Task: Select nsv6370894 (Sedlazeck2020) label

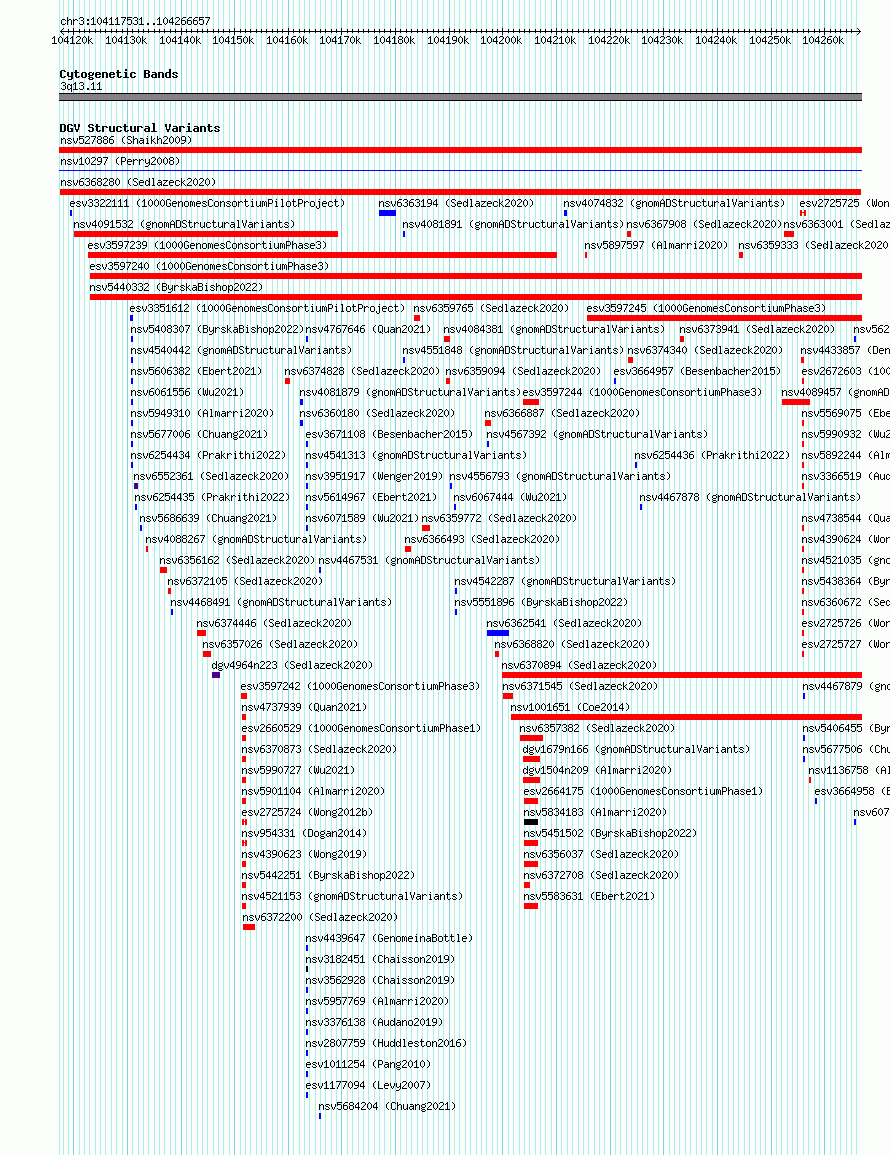Action: pos(579,665)
